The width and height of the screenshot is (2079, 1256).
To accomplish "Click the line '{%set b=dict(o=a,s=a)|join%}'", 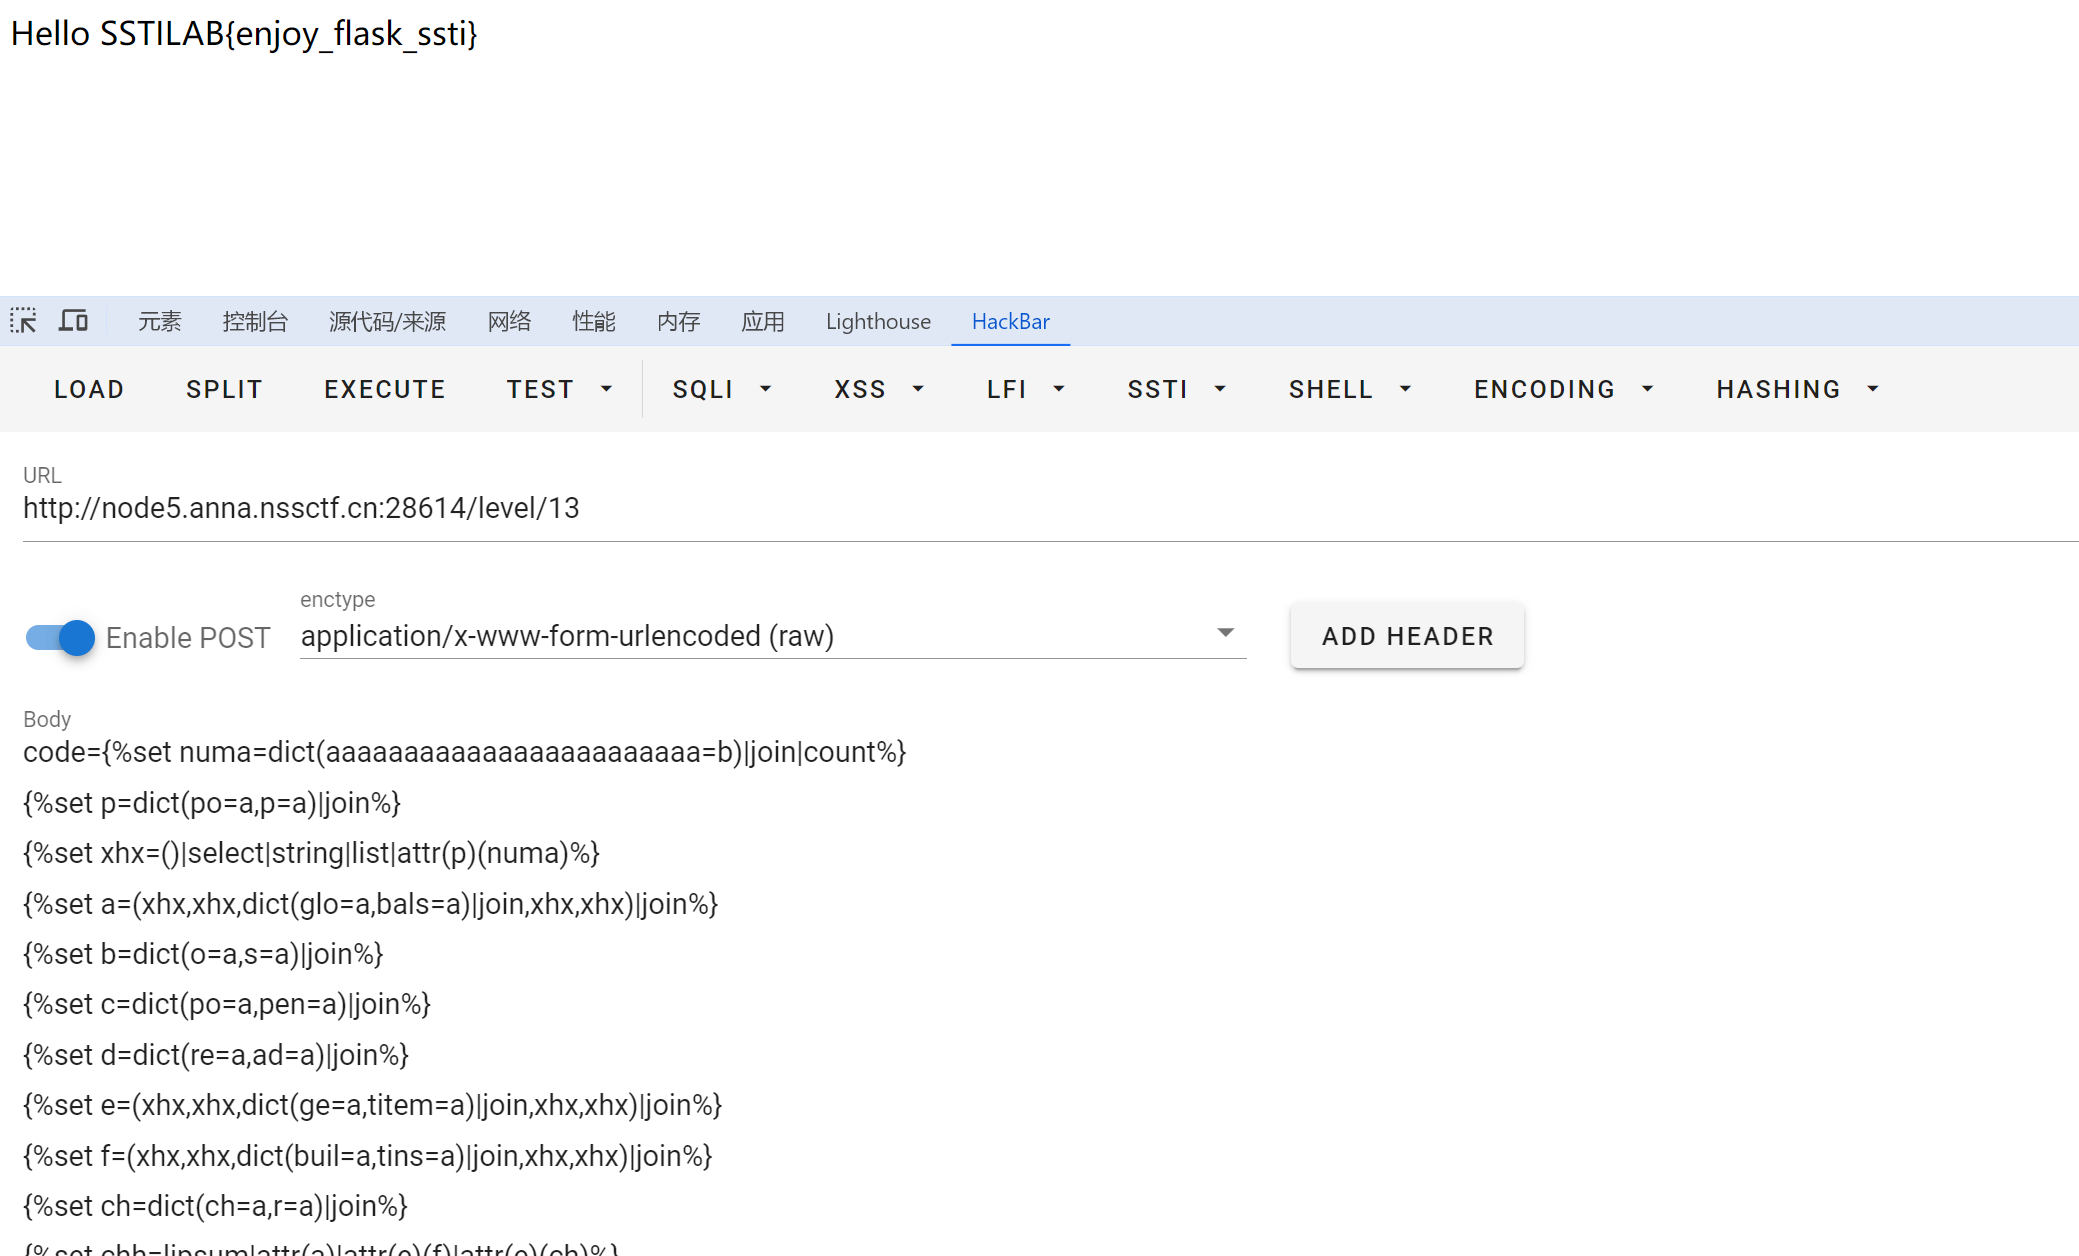I will click(x=203, y=954).
